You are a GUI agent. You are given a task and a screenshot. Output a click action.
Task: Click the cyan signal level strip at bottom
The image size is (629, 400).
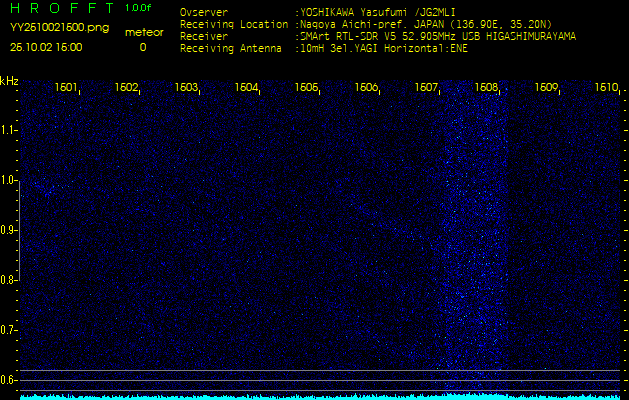tap(320, 396)
